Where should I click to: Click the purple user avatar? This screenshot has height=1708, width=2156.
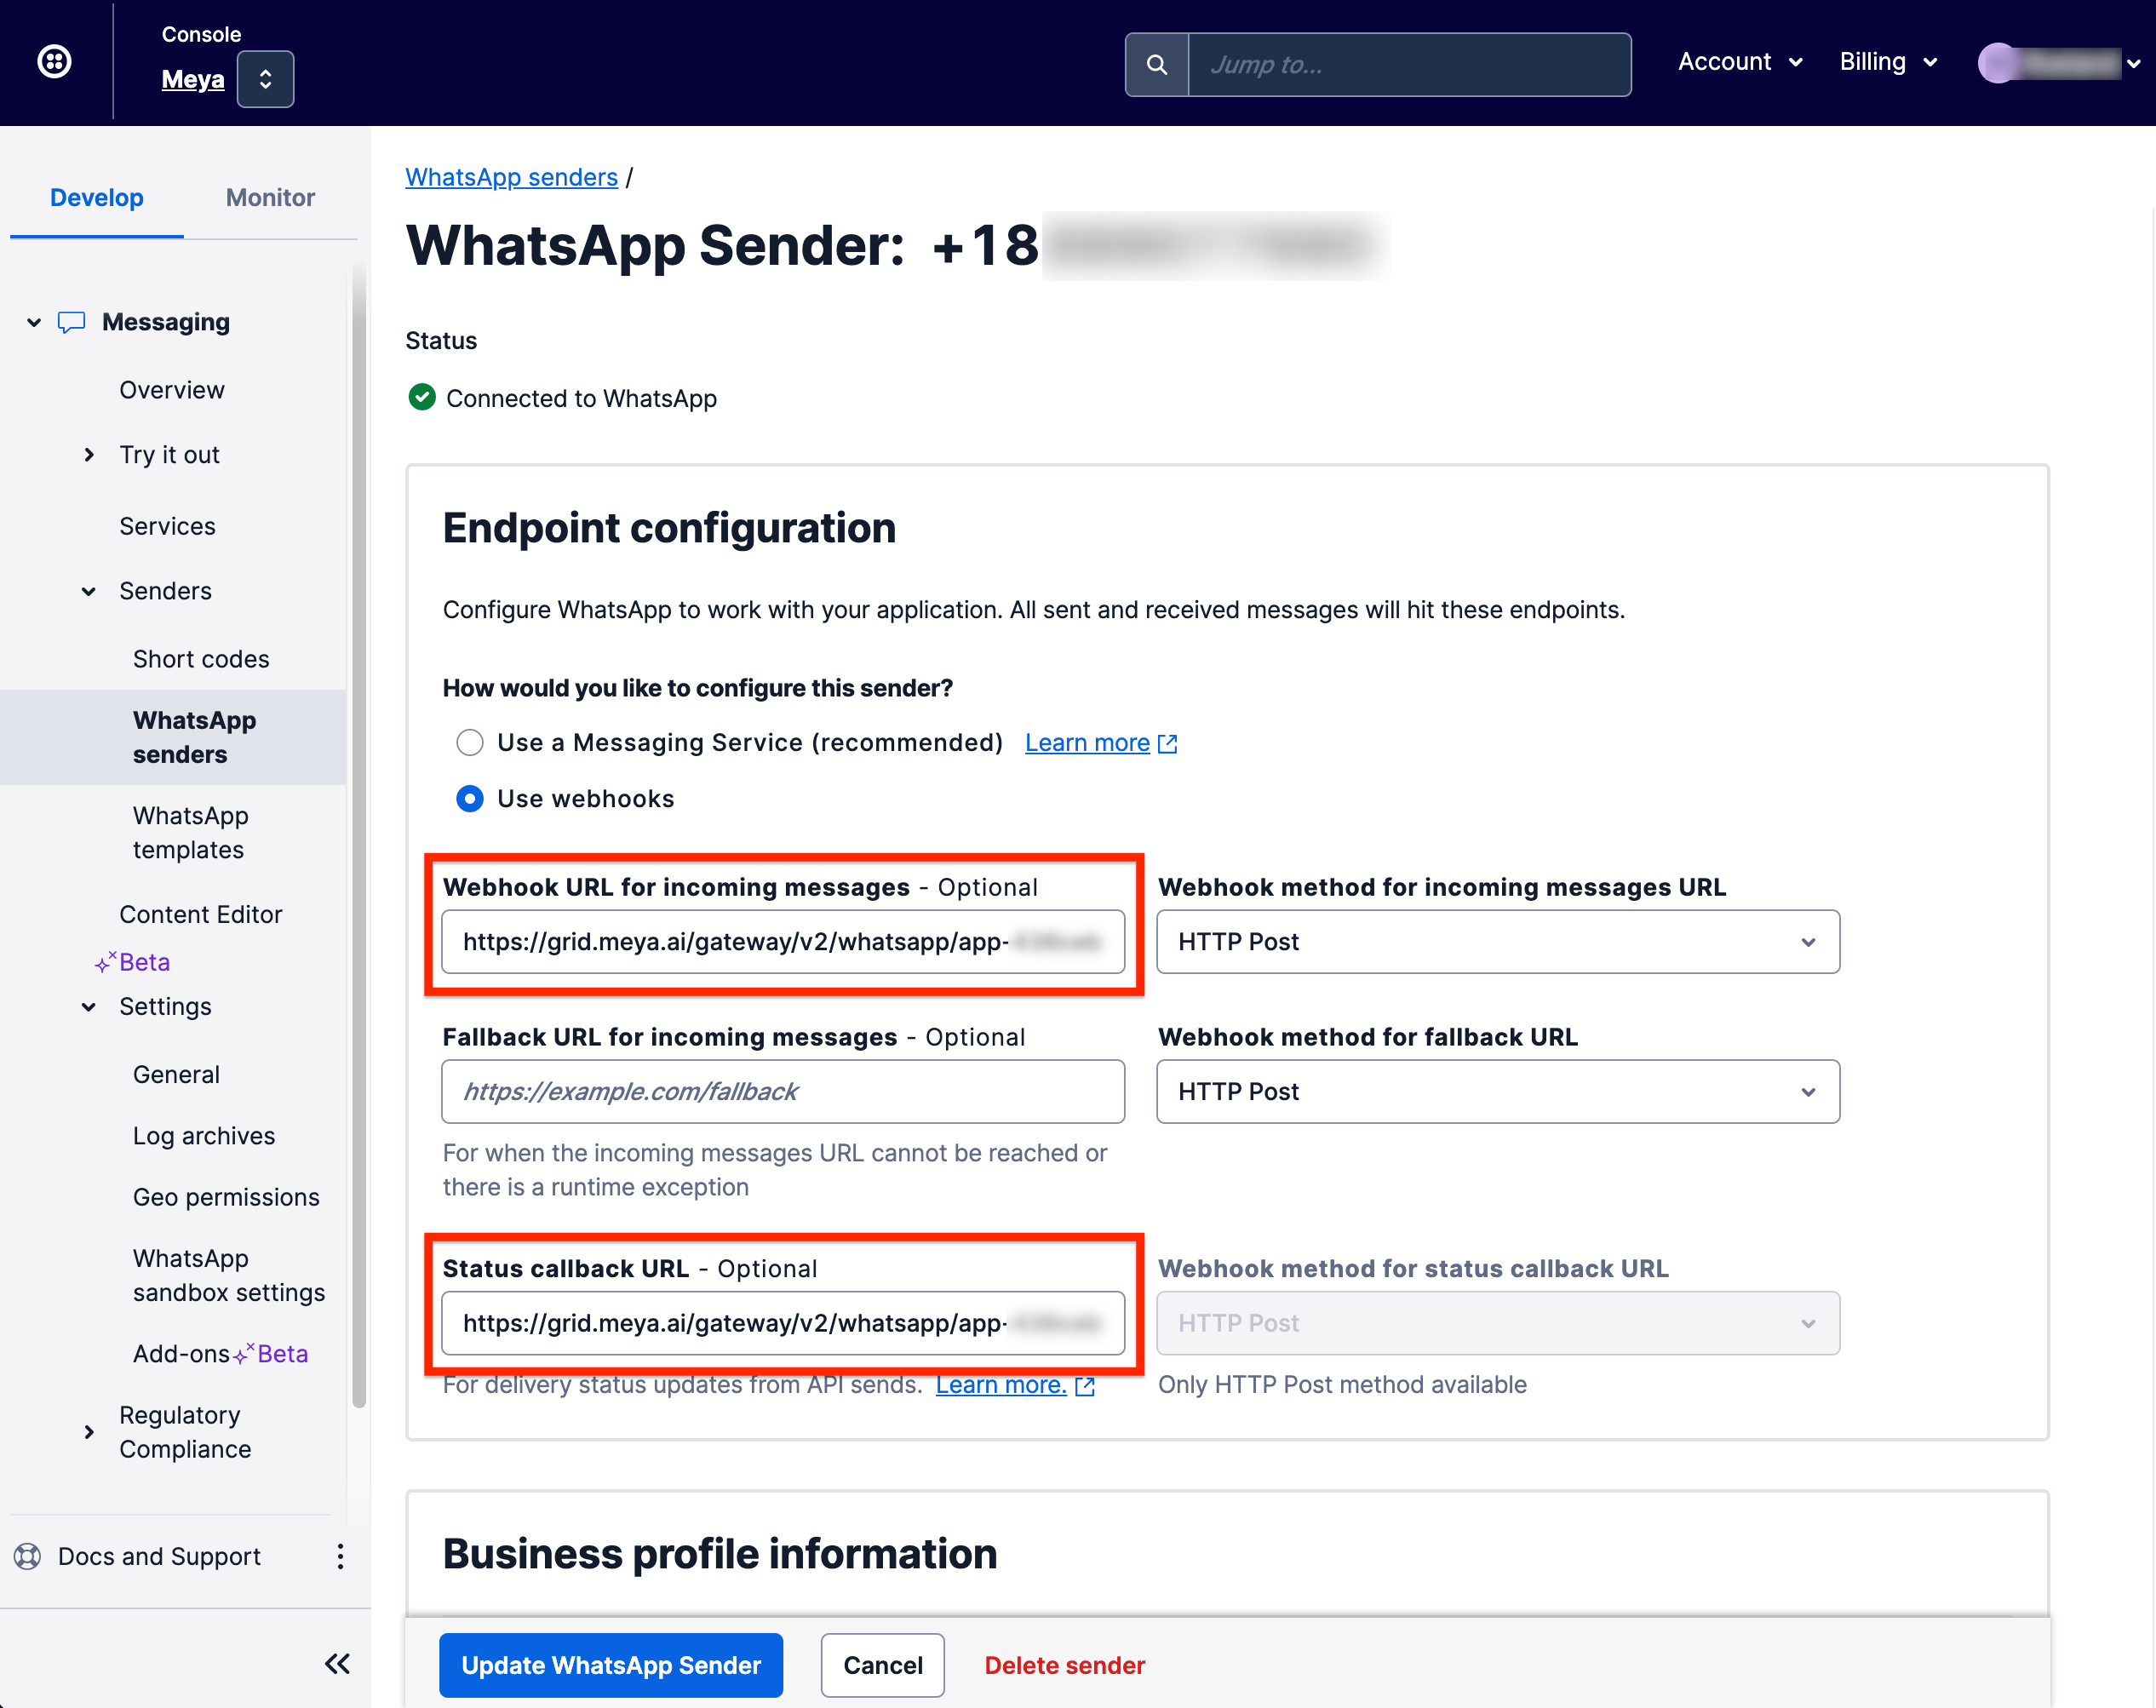point(1998,63)
